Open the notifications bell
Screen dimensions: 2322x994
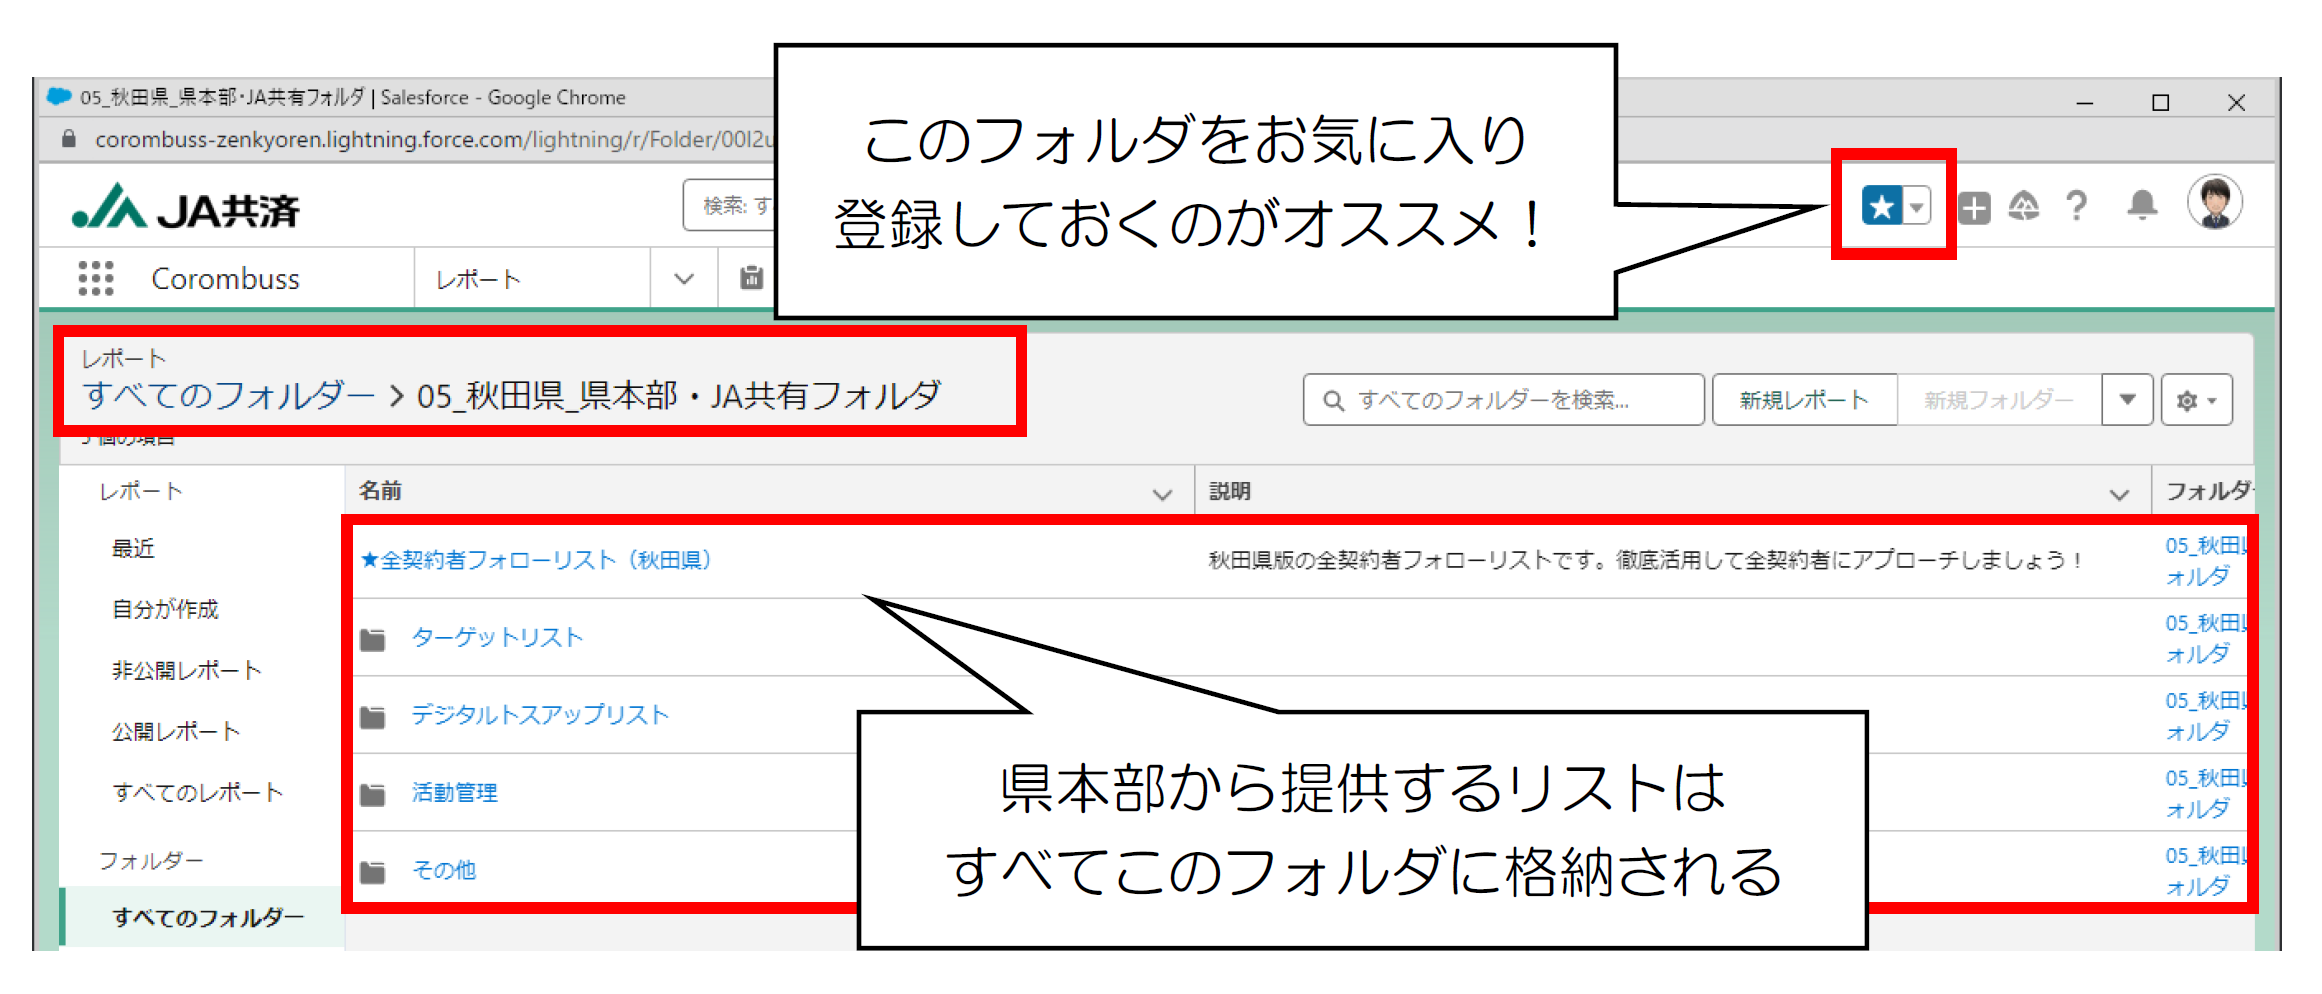[x=2141, y=206]
